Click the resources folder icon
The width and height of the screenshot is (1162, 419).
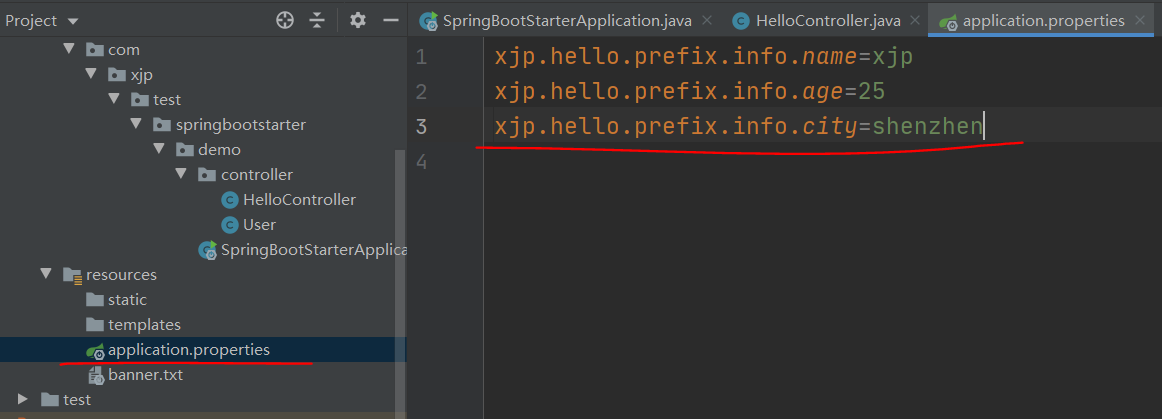coord(73,275)
